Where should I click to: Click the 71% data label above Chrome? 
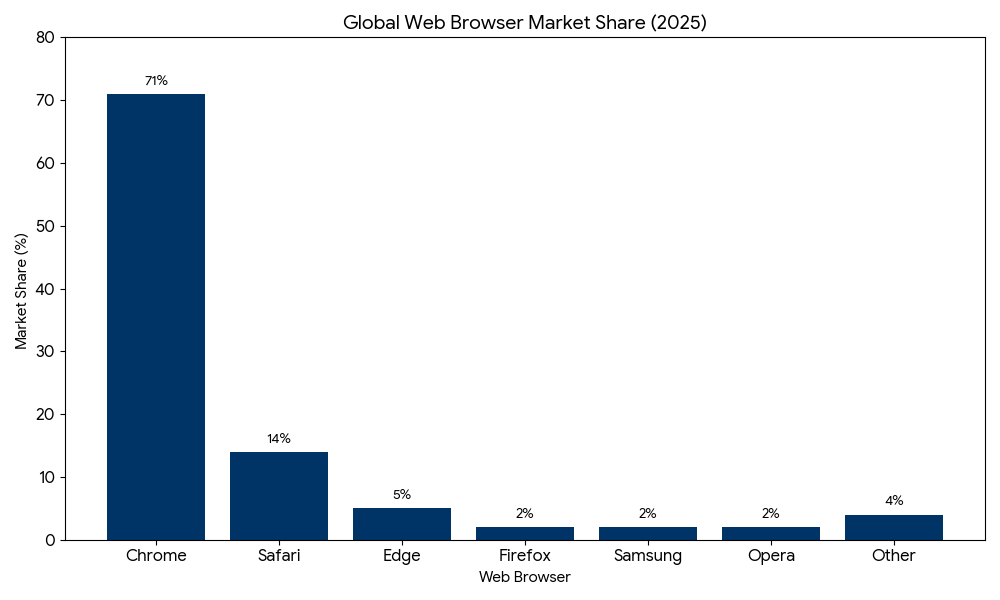(x=156, y=81)
